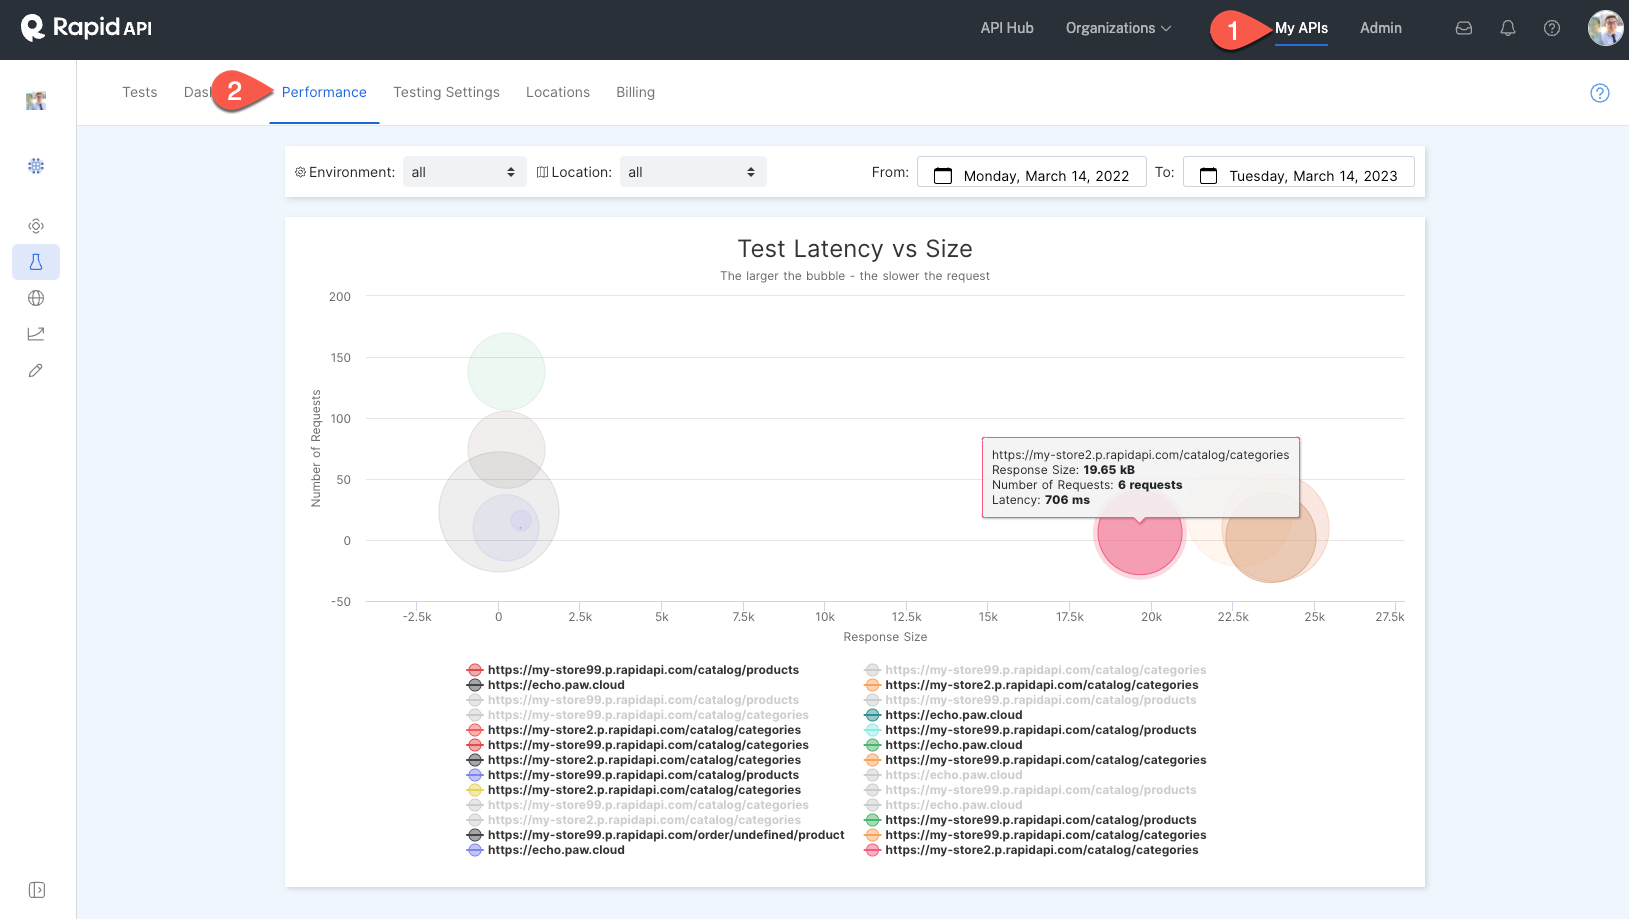Toggle green echo.paw.cloud legend entry
1629x919 pixels.
pos(943,745)
